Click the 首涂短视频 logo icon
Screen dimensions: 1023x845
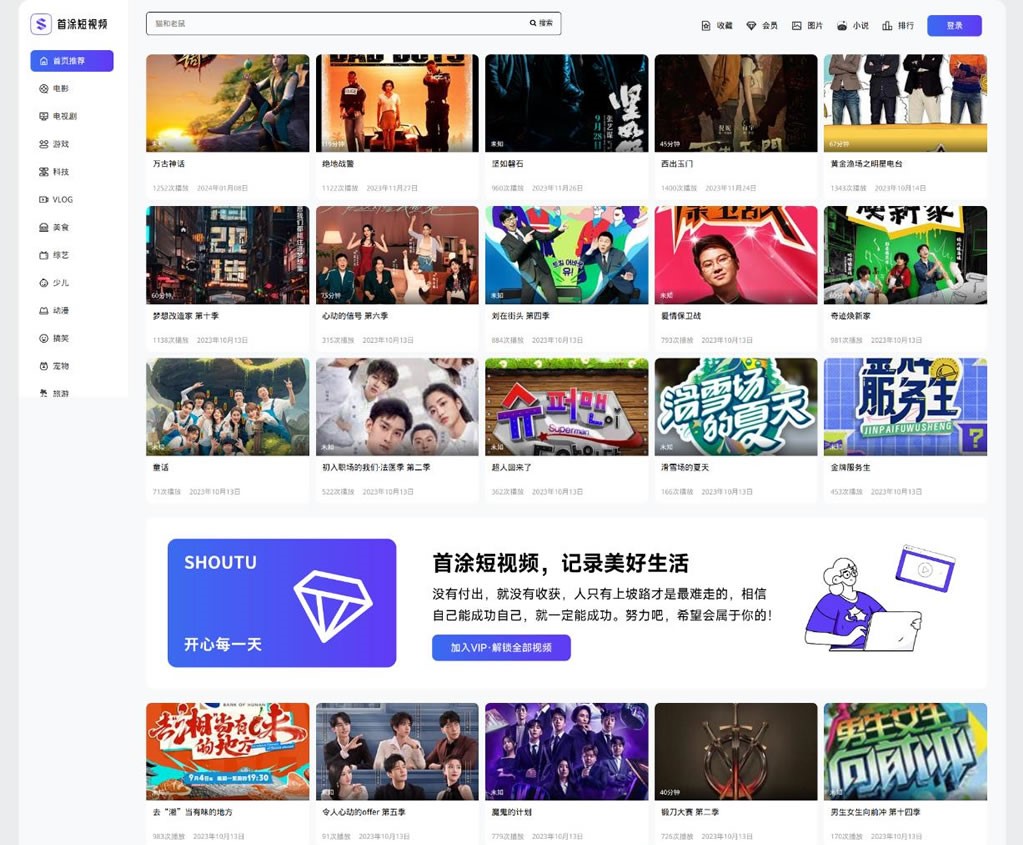(41, 24)
